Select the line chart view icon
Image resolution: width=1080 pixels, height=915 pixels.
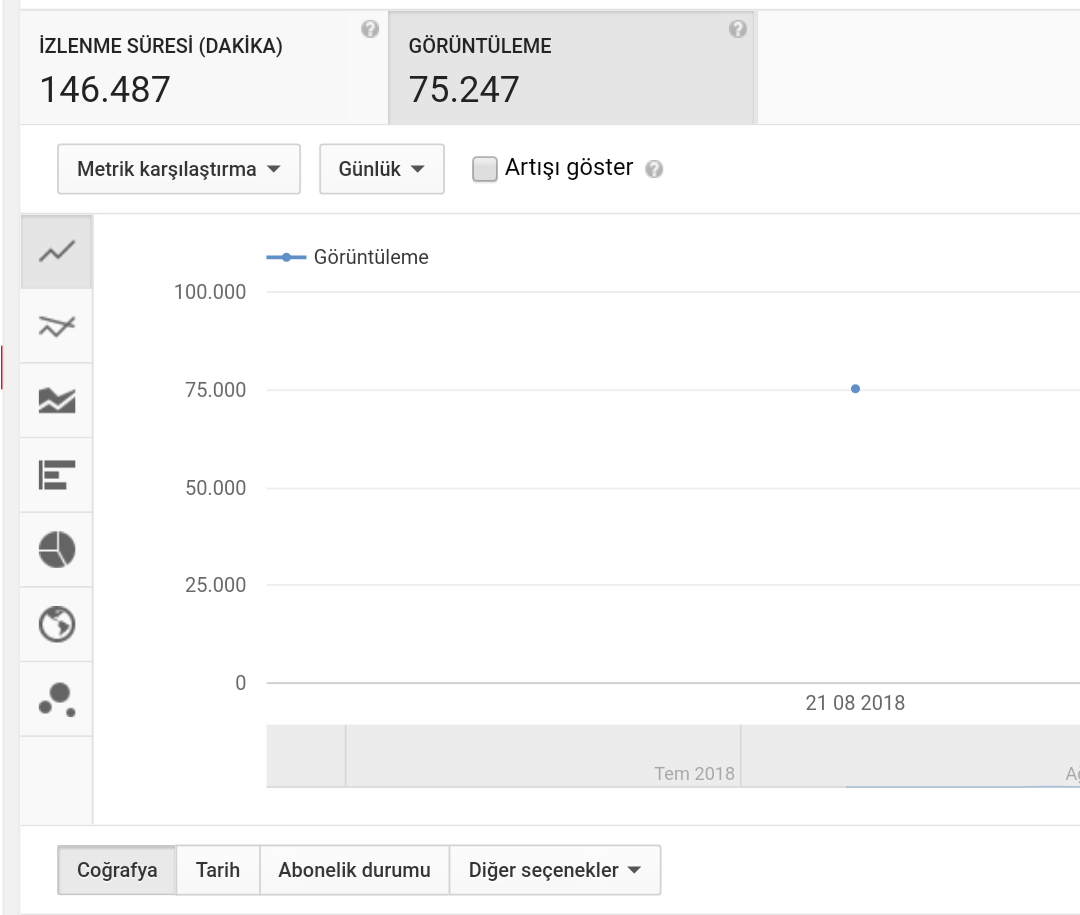56,251
